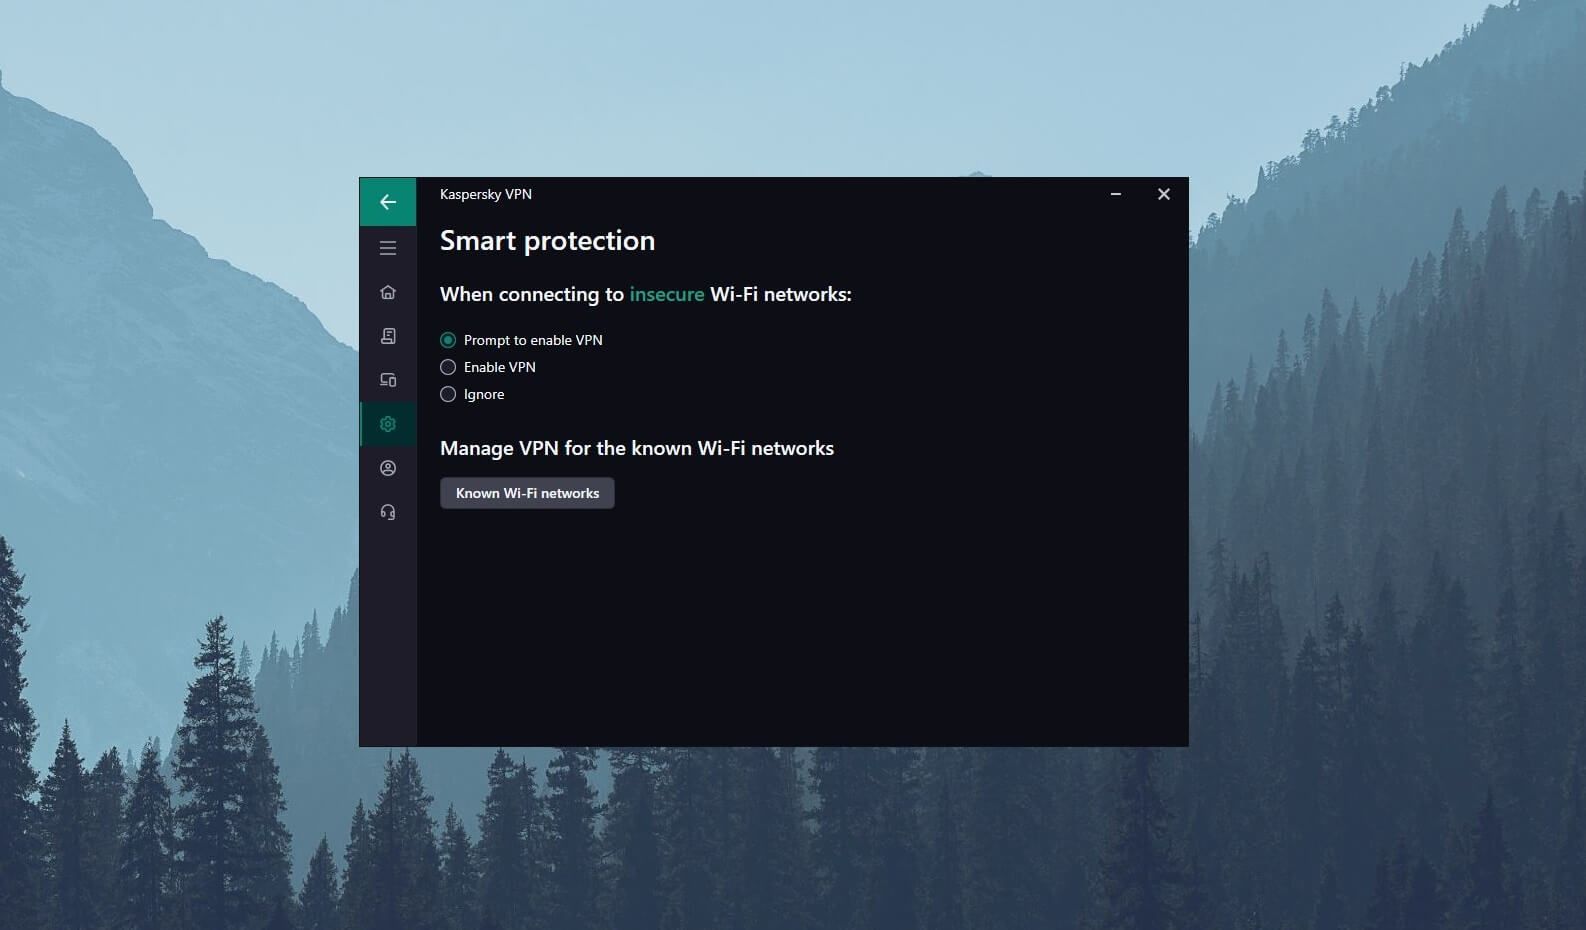Screen dimensions: 1586x930
Task: Open the Home icon in sidebar
Action: [388, 292]
